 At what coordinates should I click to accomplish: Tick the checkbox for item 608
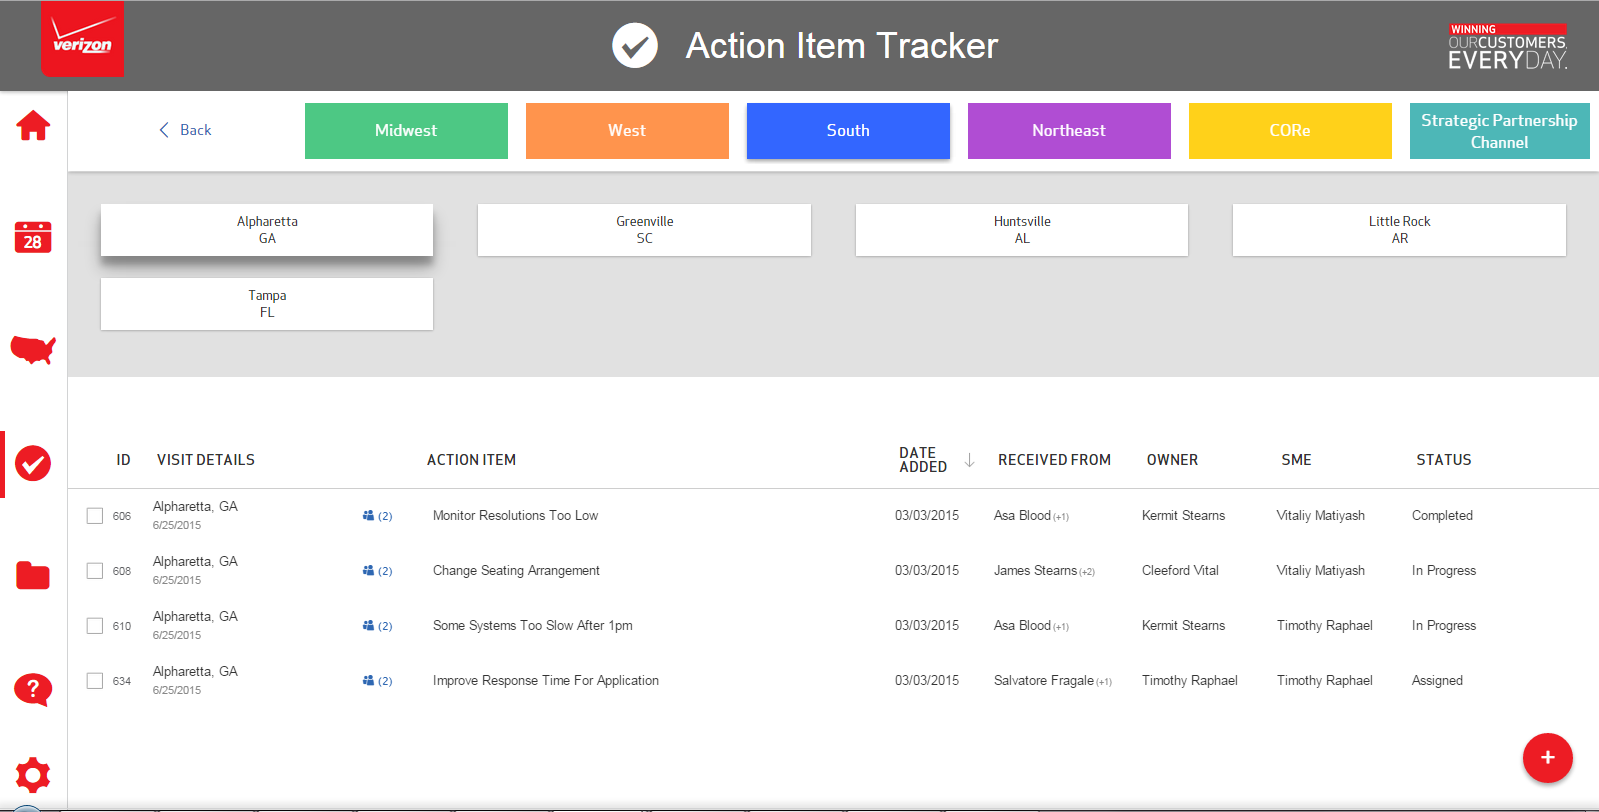(95, 571)
